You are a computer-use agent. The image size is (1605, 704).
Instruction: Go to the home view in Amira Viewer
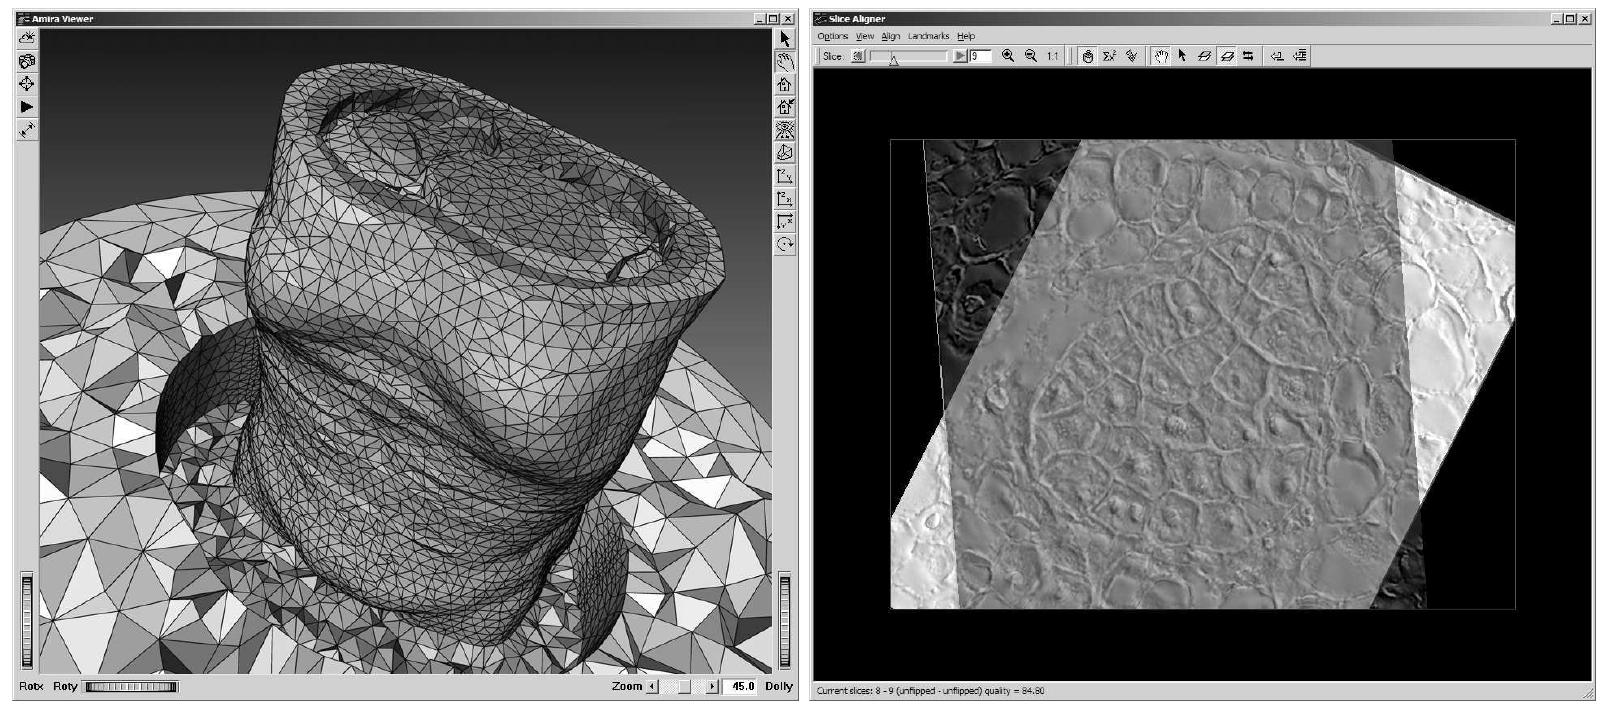coord(785,84)
